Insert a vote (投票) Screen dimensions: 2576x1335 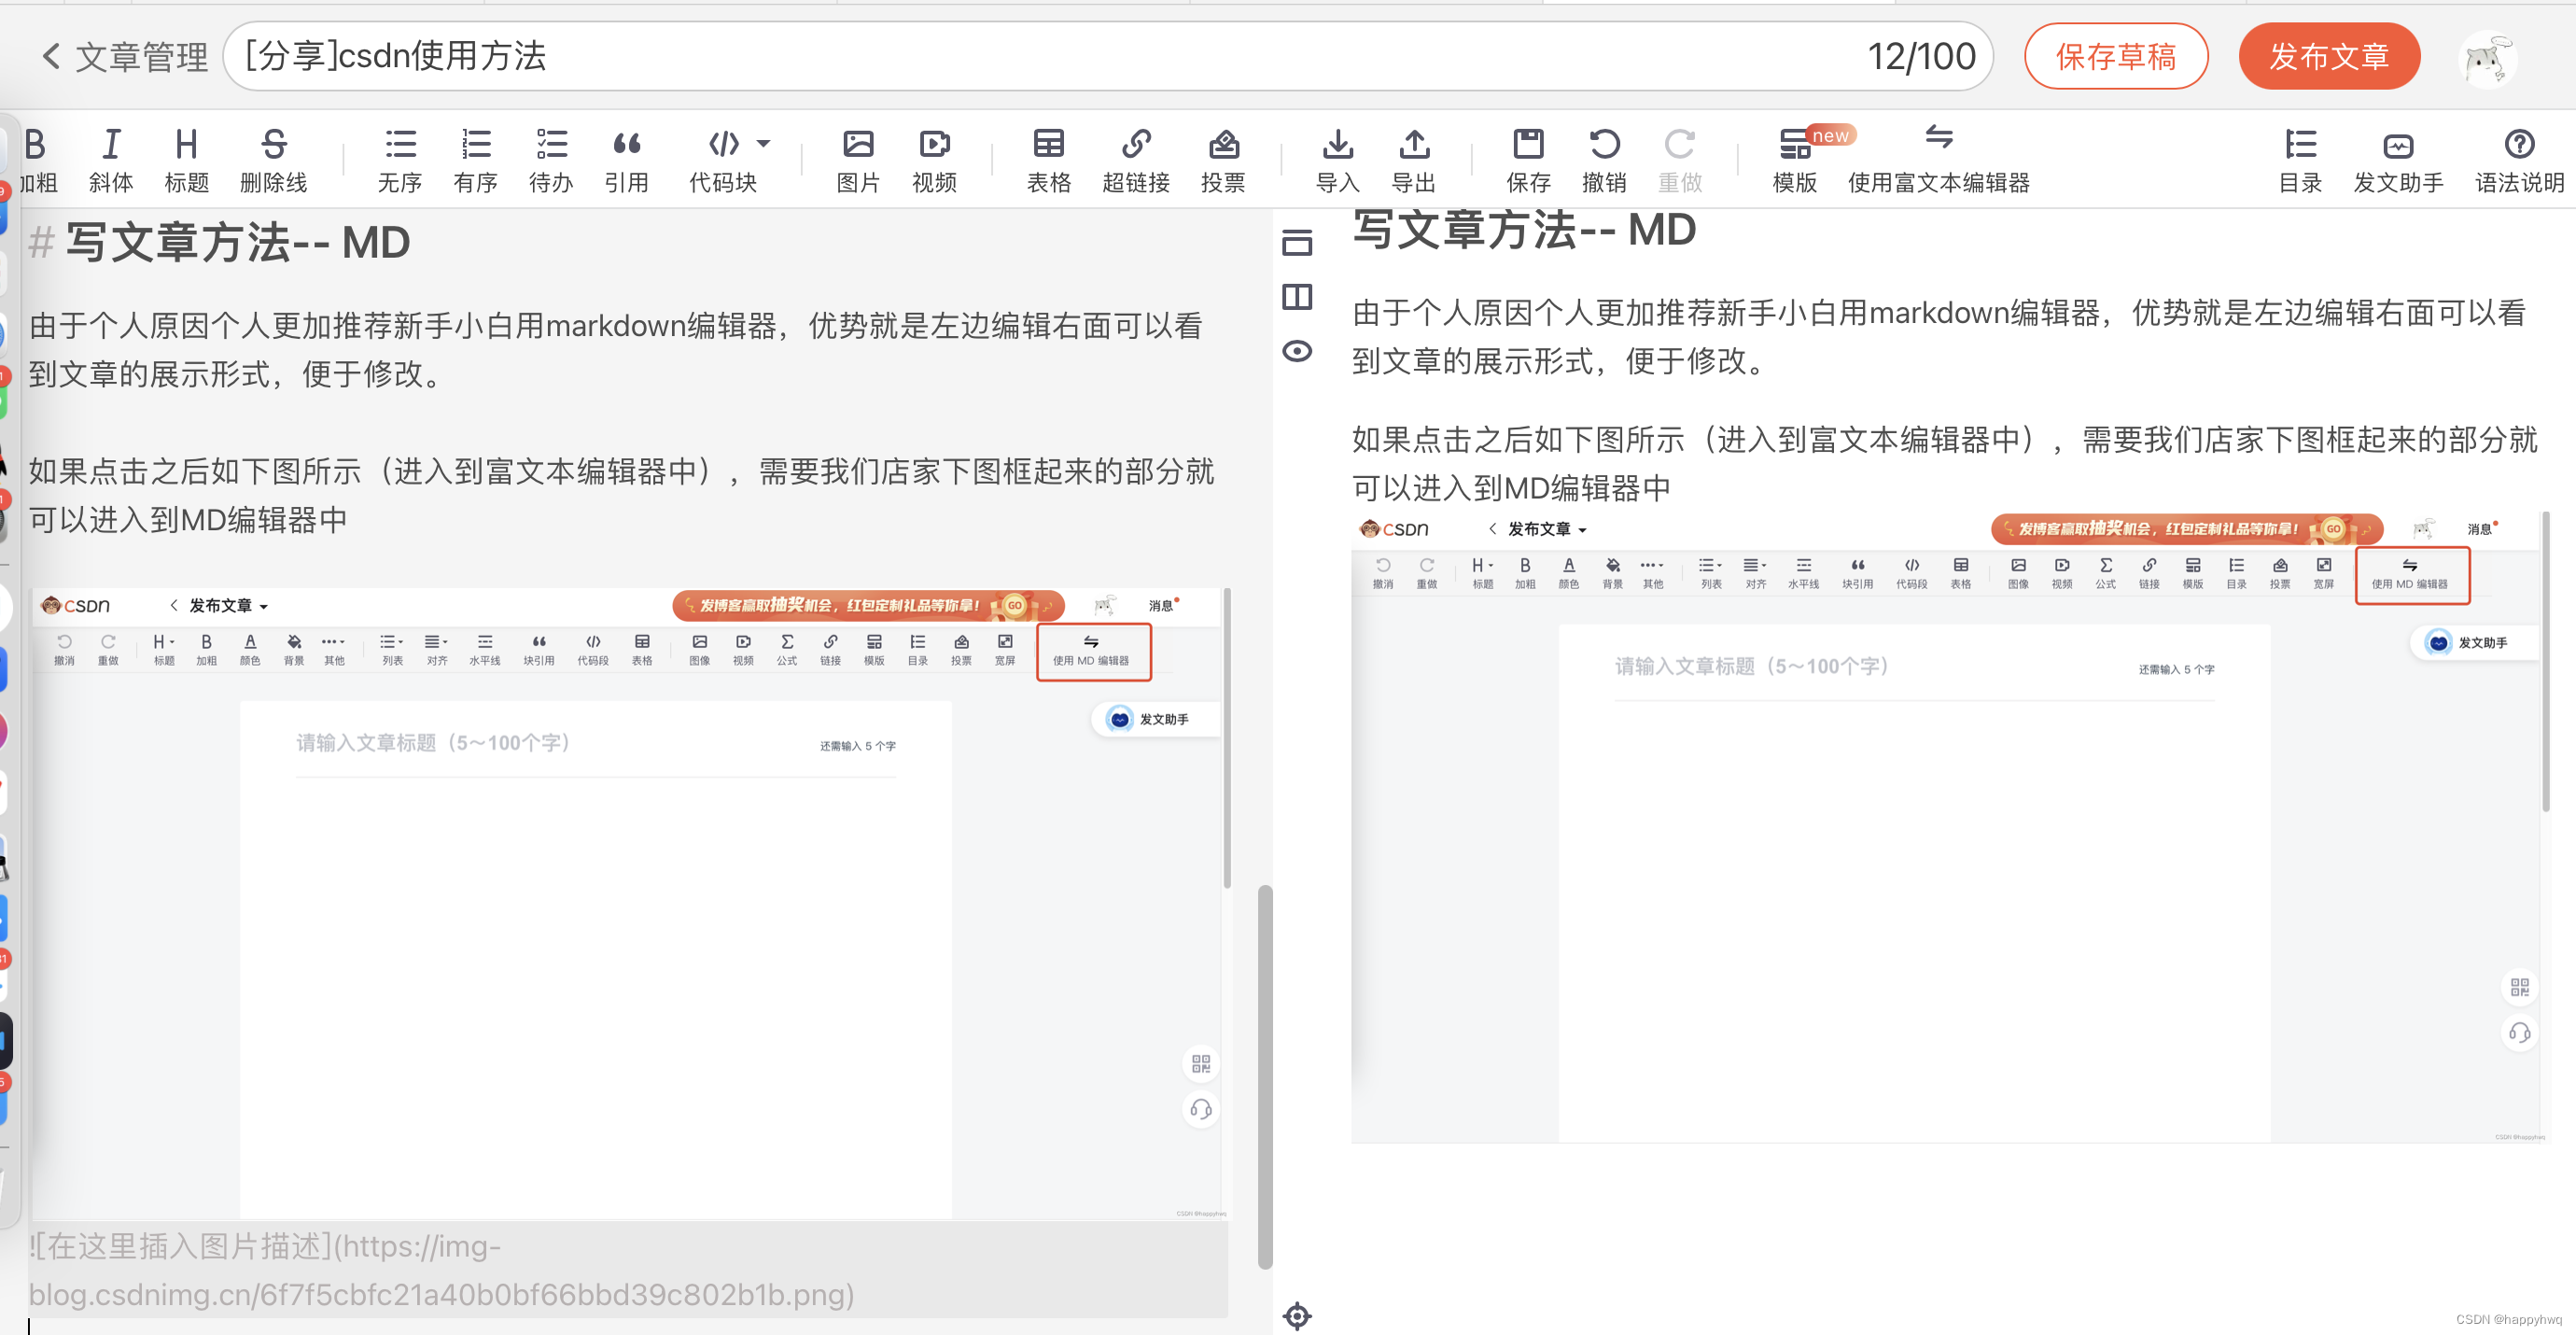pyautogui.click(x=1223, y=160)
